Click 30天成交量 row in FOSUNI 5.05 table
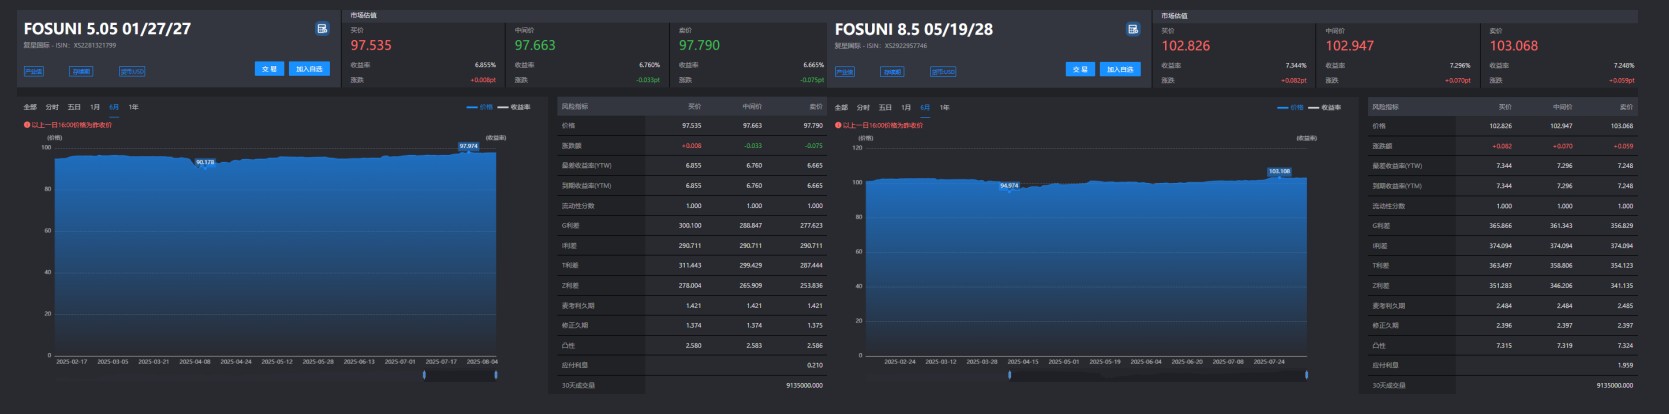 pos(692,385)
